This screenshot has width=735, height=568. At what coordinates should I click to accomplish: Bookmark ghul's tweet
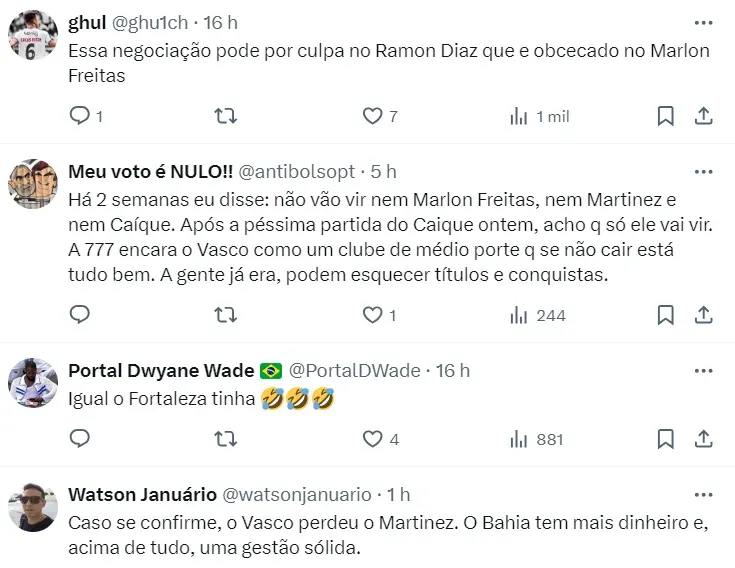click(665, 116)
